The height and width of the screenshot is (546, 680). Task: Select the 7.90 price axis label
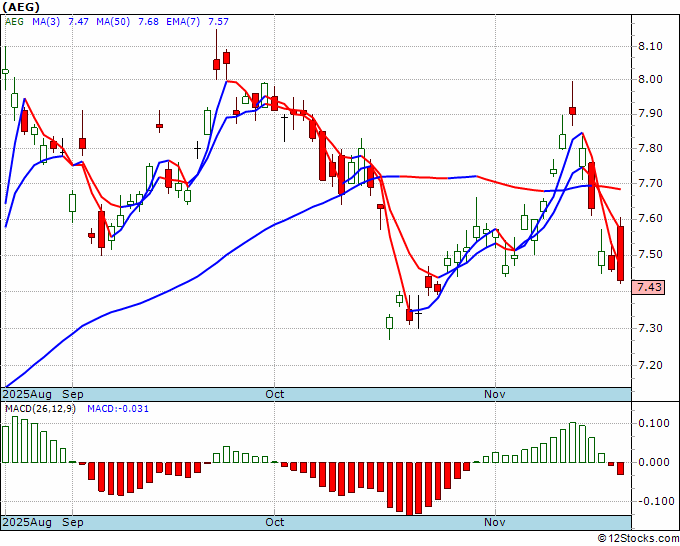[651, 114]
